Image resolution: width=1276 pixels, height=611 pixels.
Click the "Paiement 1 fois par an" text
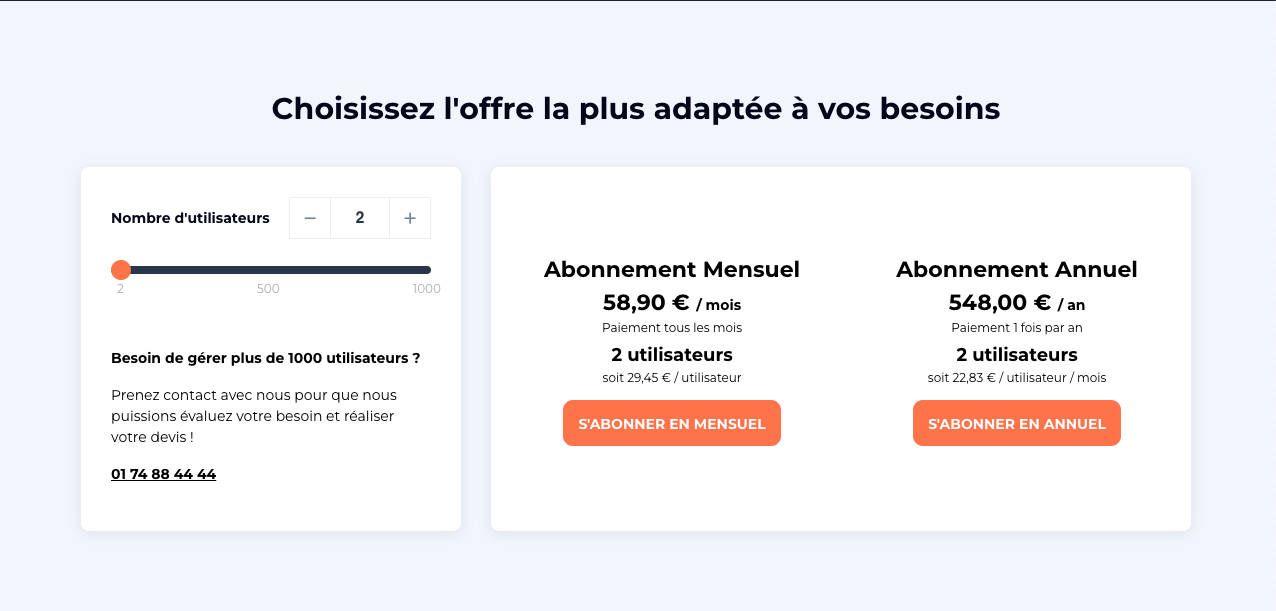click(x=1016, y=328)
